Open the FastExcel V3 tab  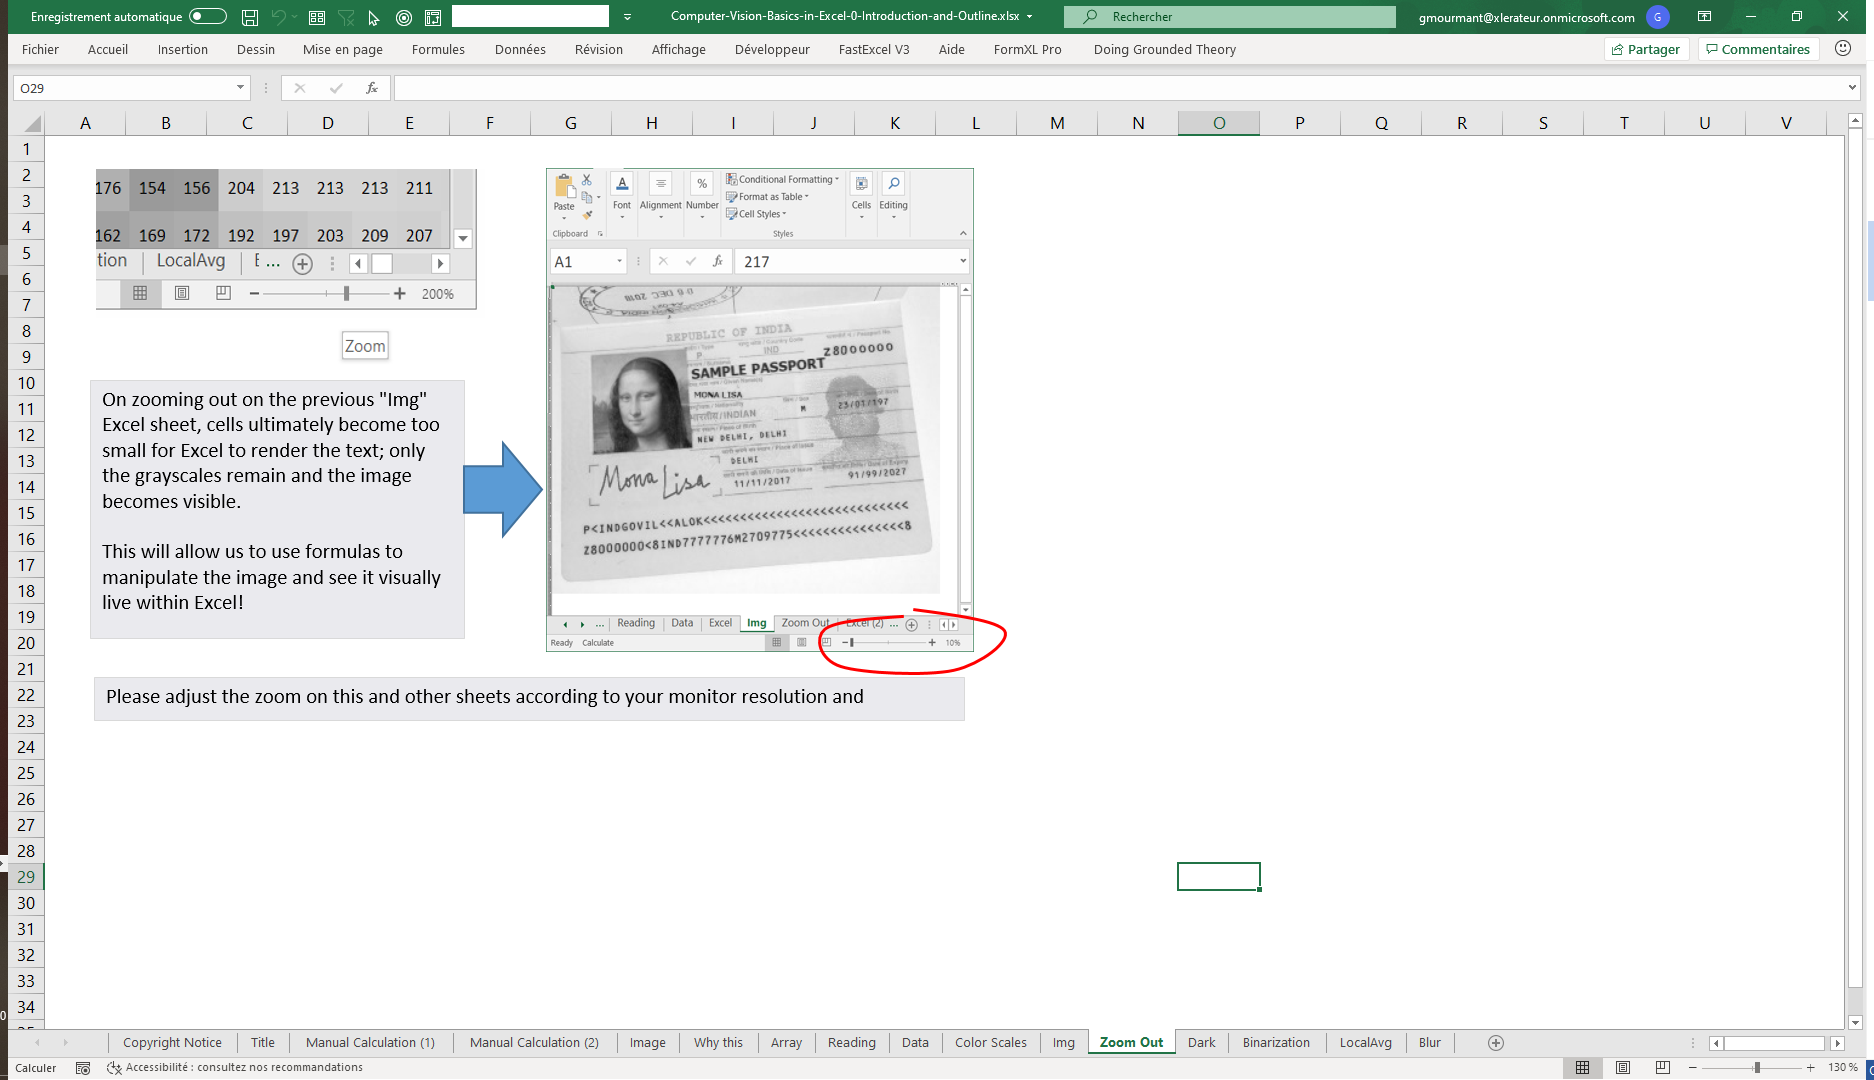(x=874, y=49)
